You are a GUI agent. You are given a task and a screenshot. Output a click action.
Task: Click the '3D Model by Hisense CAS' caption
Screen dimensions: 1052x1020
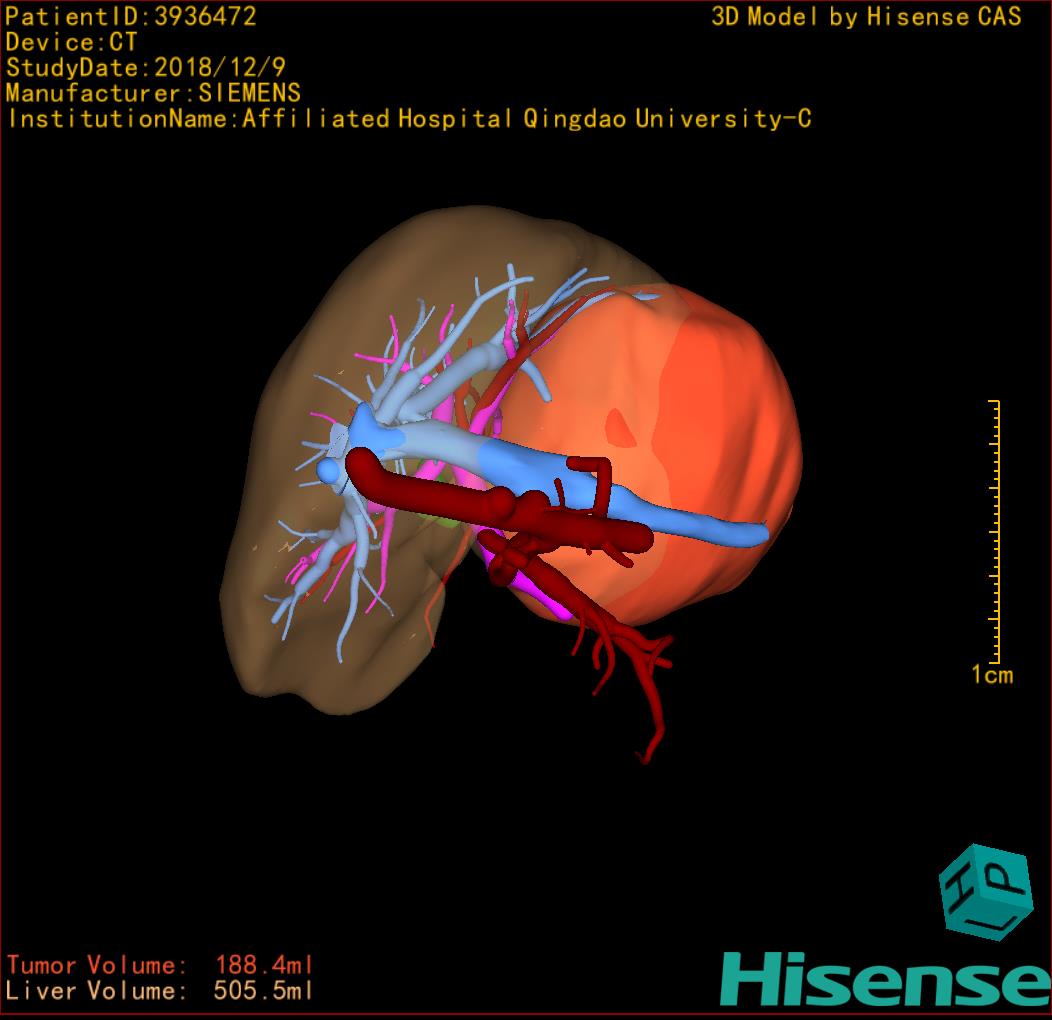click(x=866, y=16)
